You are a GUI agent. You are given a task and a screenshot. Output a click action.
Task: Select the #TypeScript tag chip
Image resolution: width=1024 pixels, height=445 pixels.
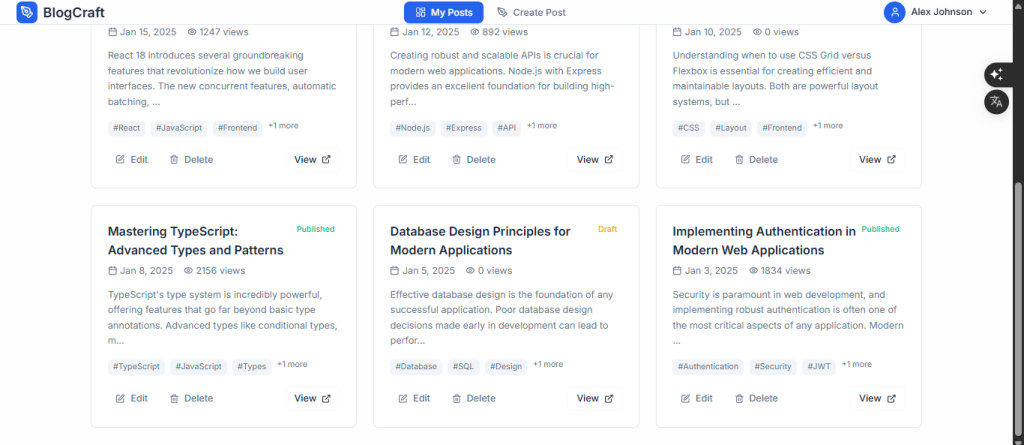(x=136, y=367)
